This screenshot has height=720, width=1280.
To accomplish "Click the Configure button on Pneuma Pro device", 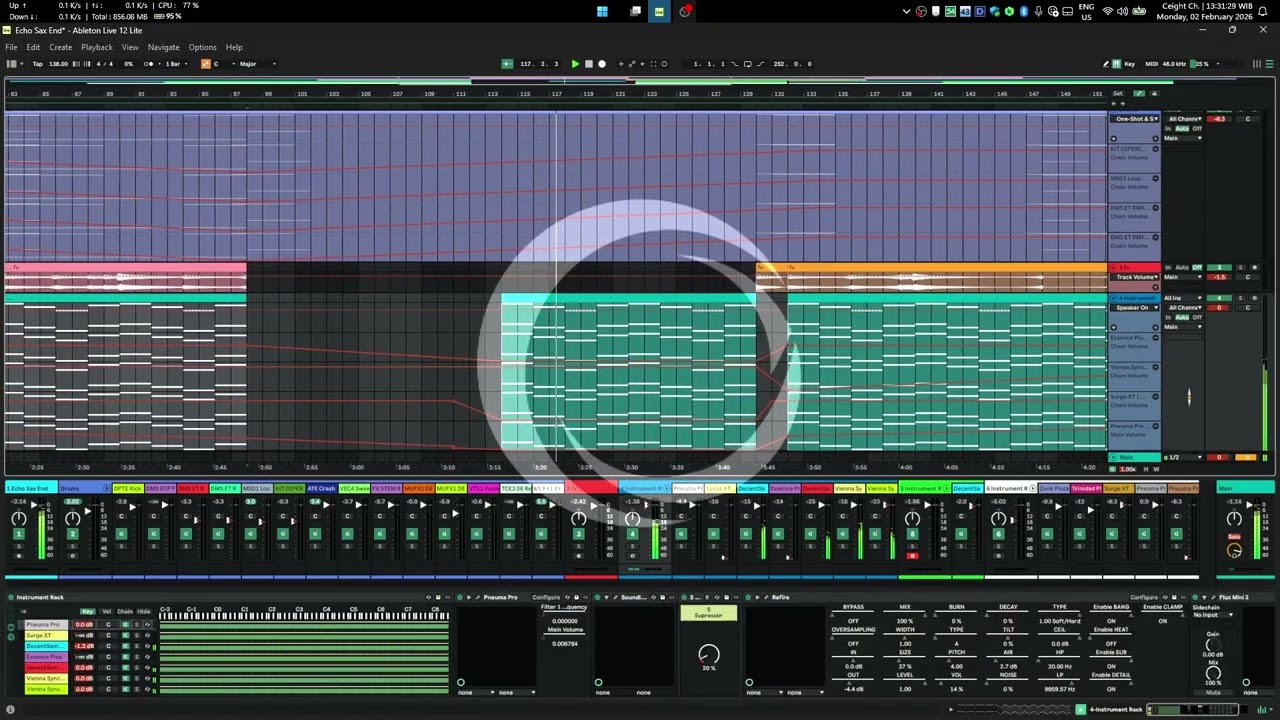I will click(545, 598).
